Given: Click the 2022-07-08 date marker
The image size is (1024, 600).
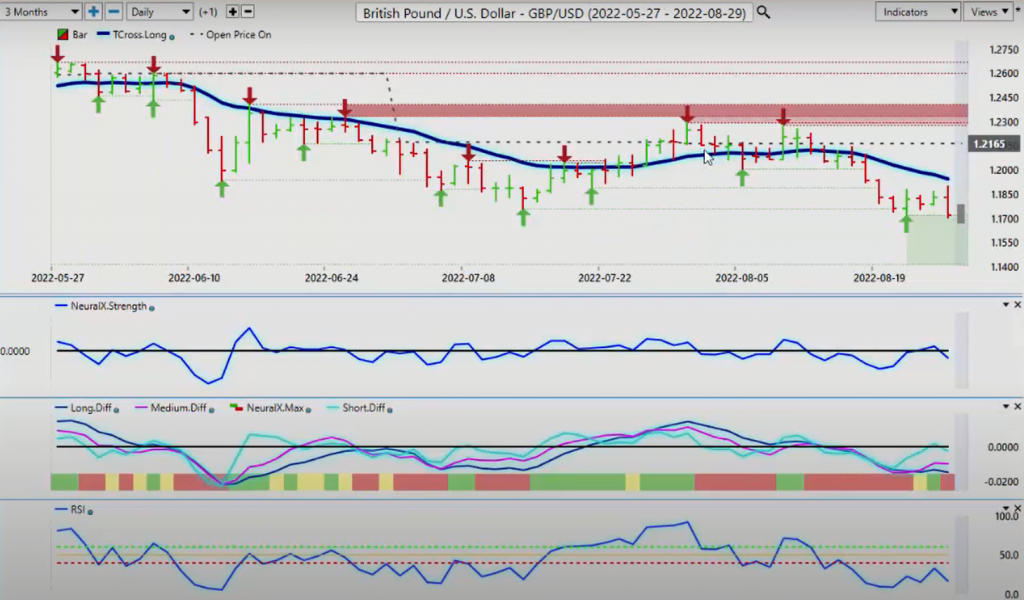Looking at the screenshot, I should [x=468, y=277].
